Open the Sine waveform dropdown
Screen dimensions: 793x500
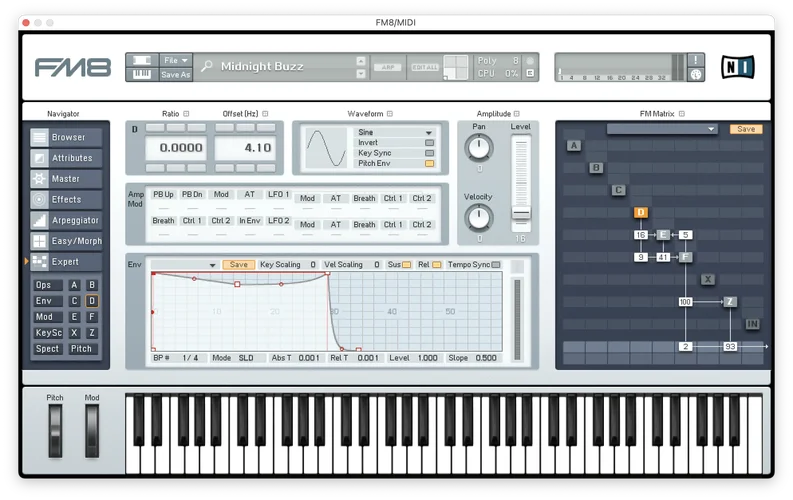(x=394, y=132)
